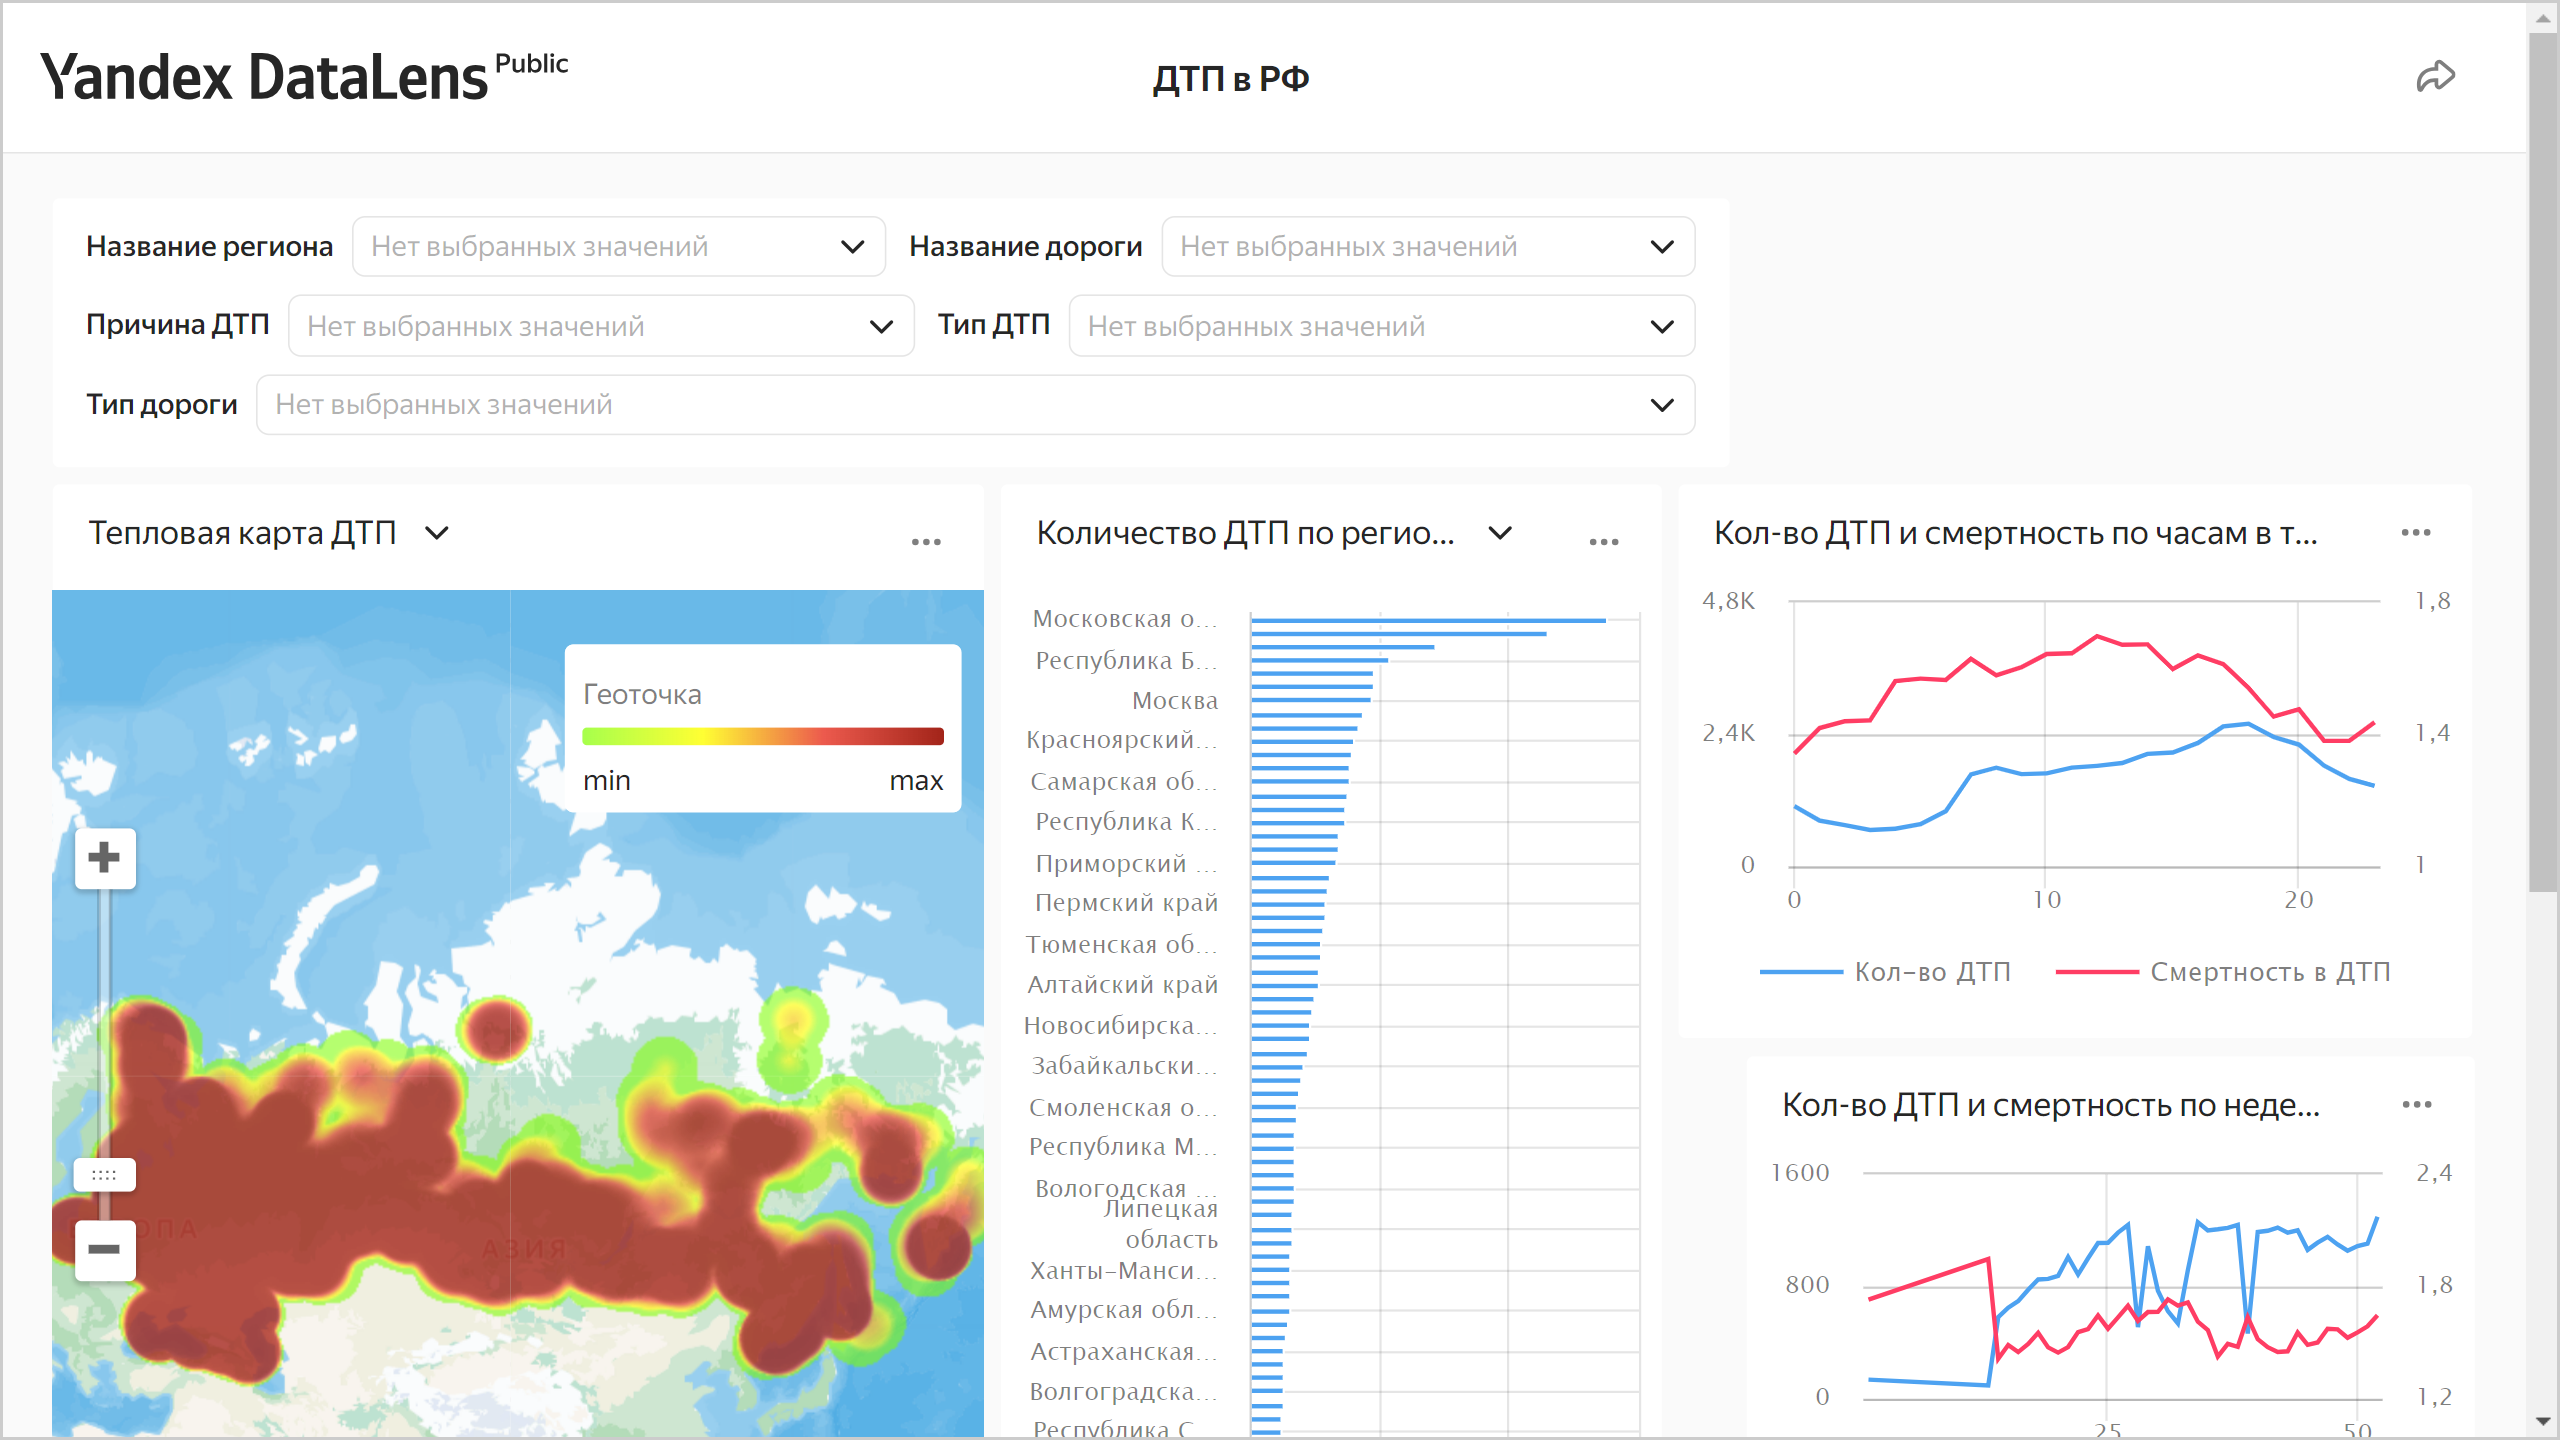Switch tab via Количество ДТП по регионам chevron
The image size is (2560, 1440).
tap(1500, 533)
